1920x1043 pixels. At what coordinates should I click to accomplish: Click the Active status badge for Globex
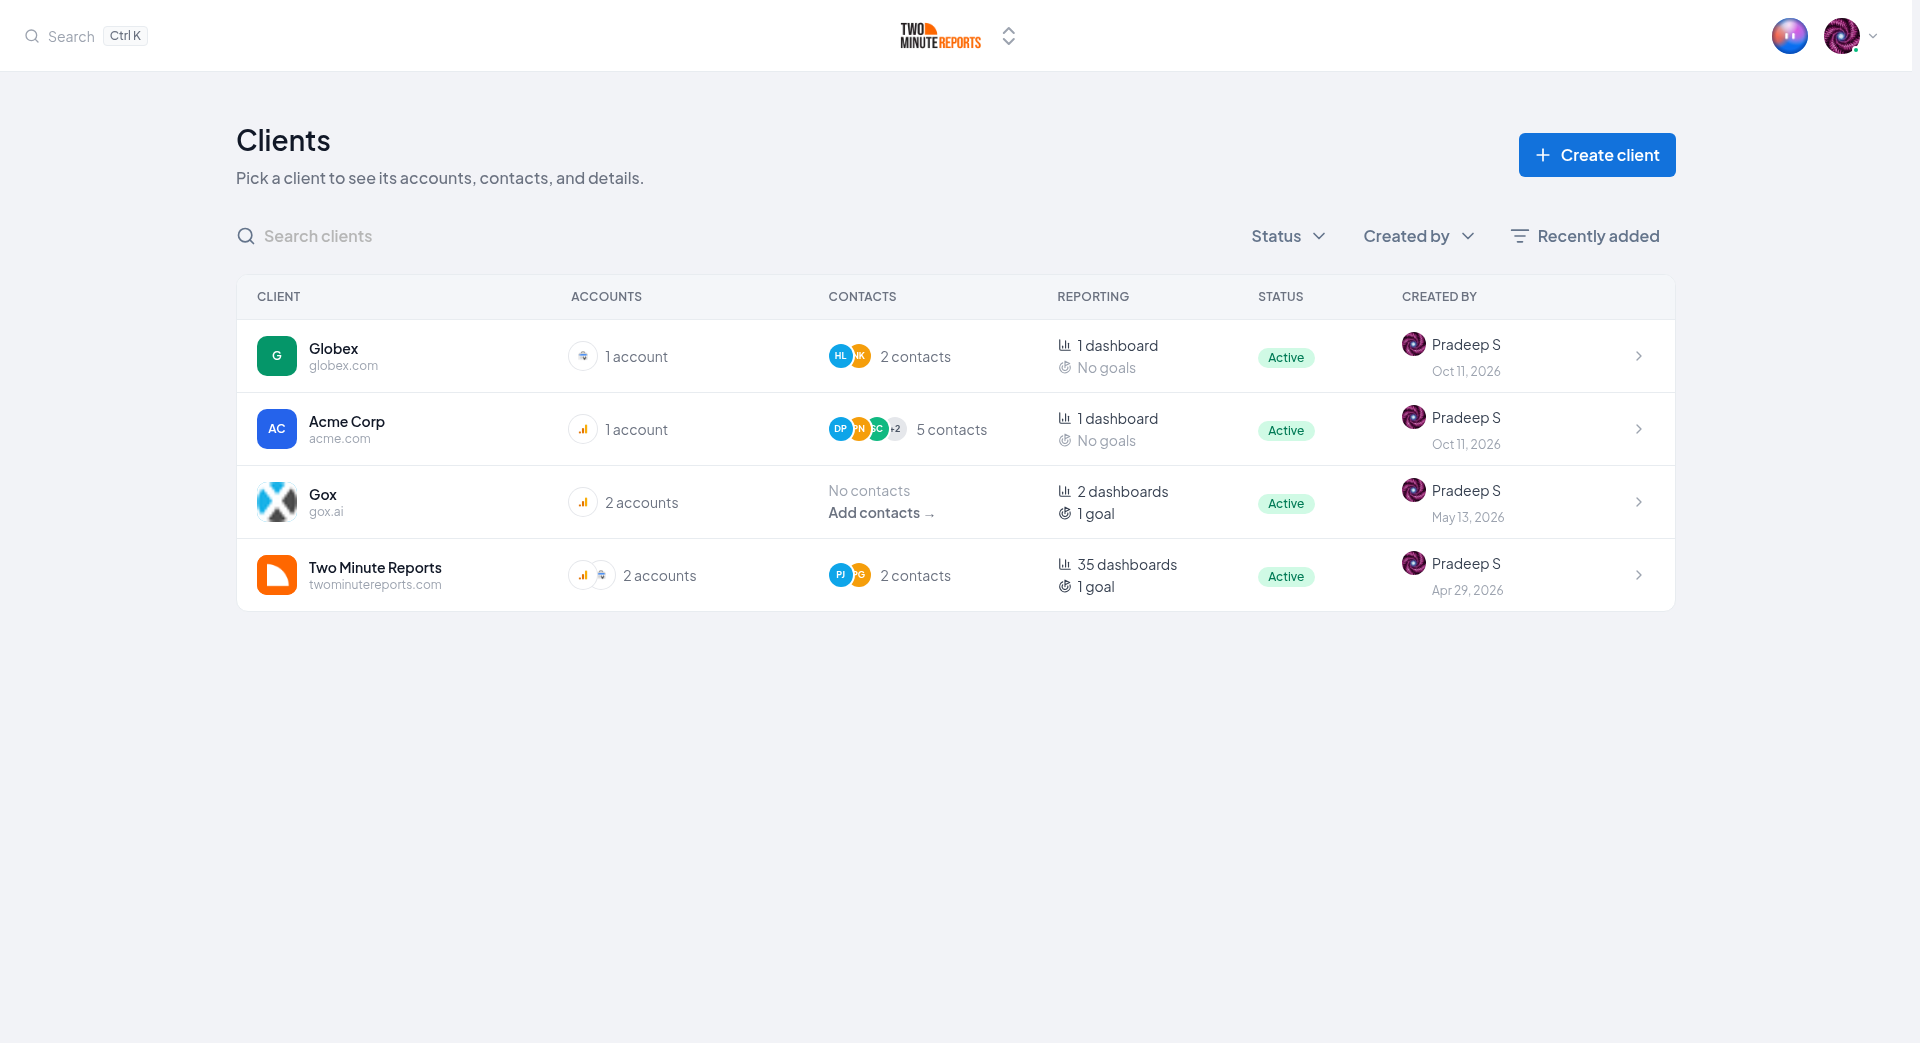point(1286,358)
